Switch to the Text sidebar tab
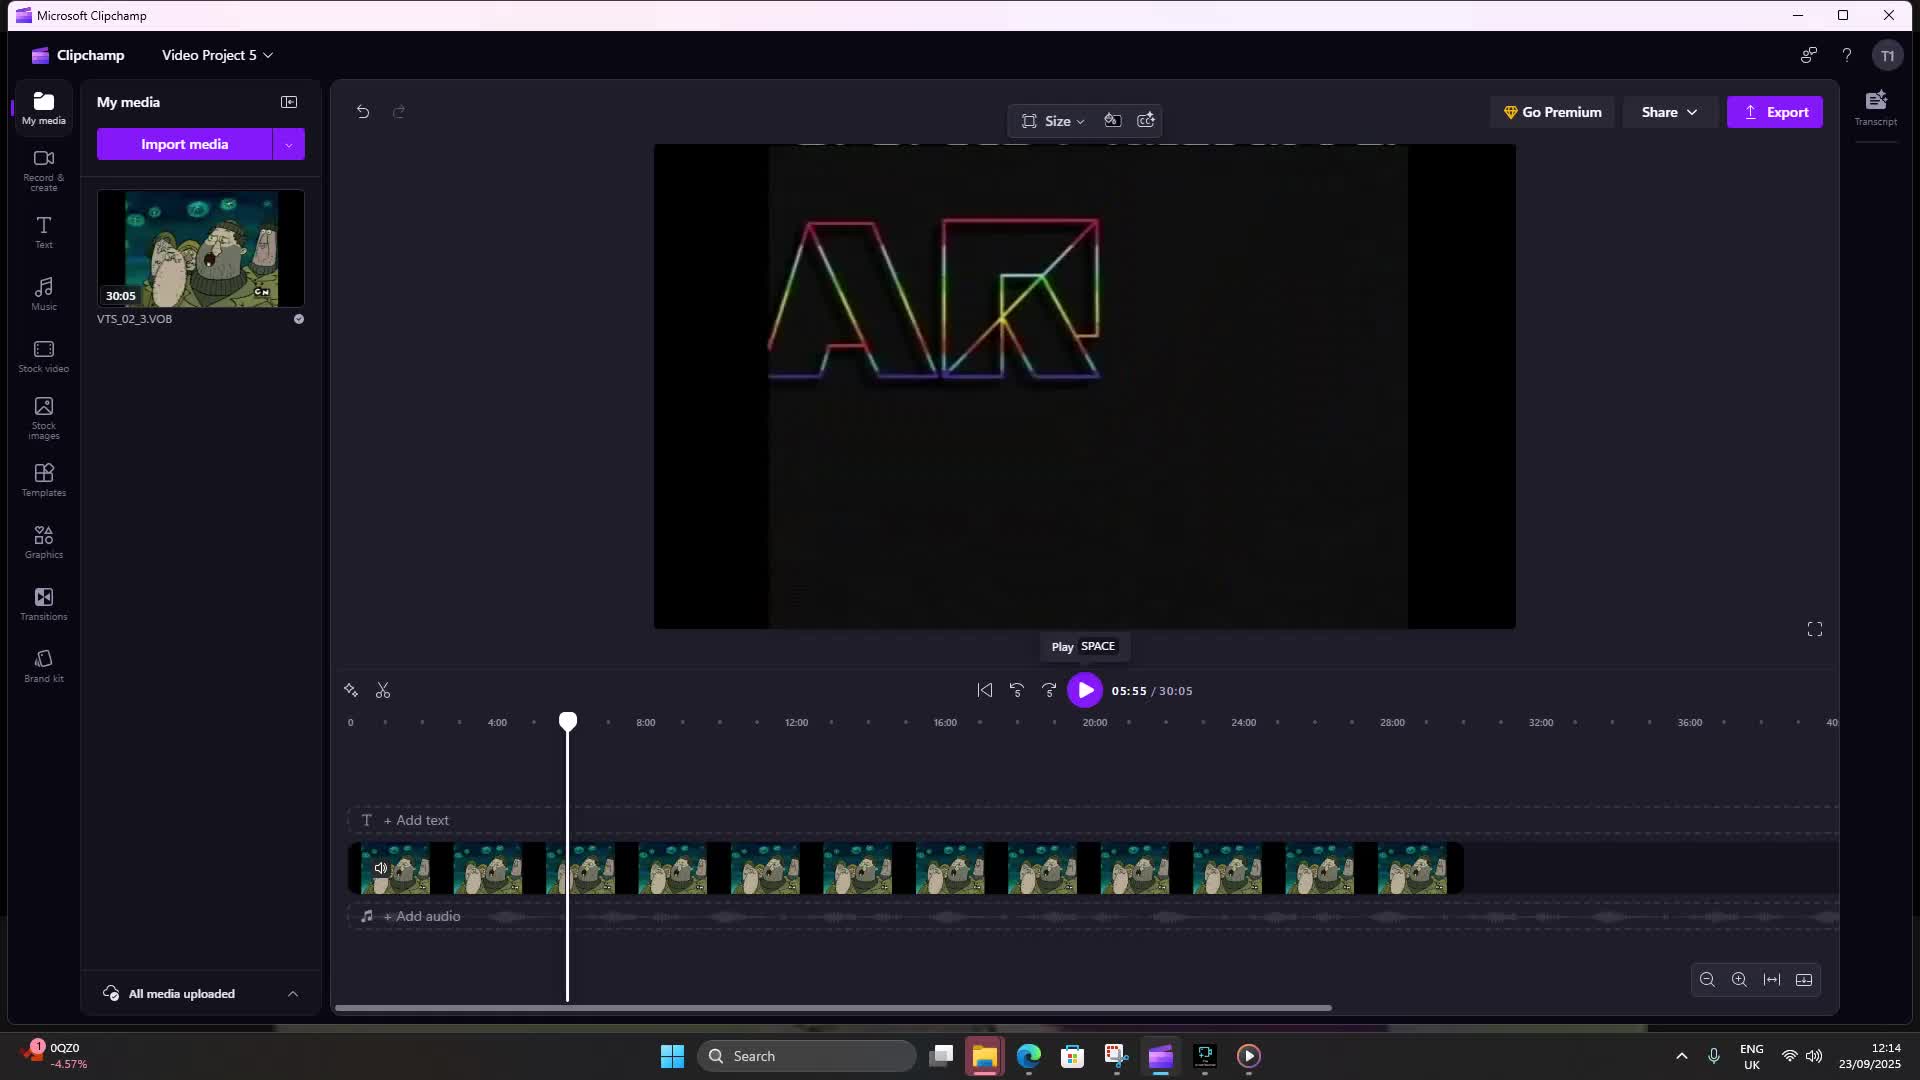The height and width of the screenshot is (1080, 1920). click(x=43, y=231)
